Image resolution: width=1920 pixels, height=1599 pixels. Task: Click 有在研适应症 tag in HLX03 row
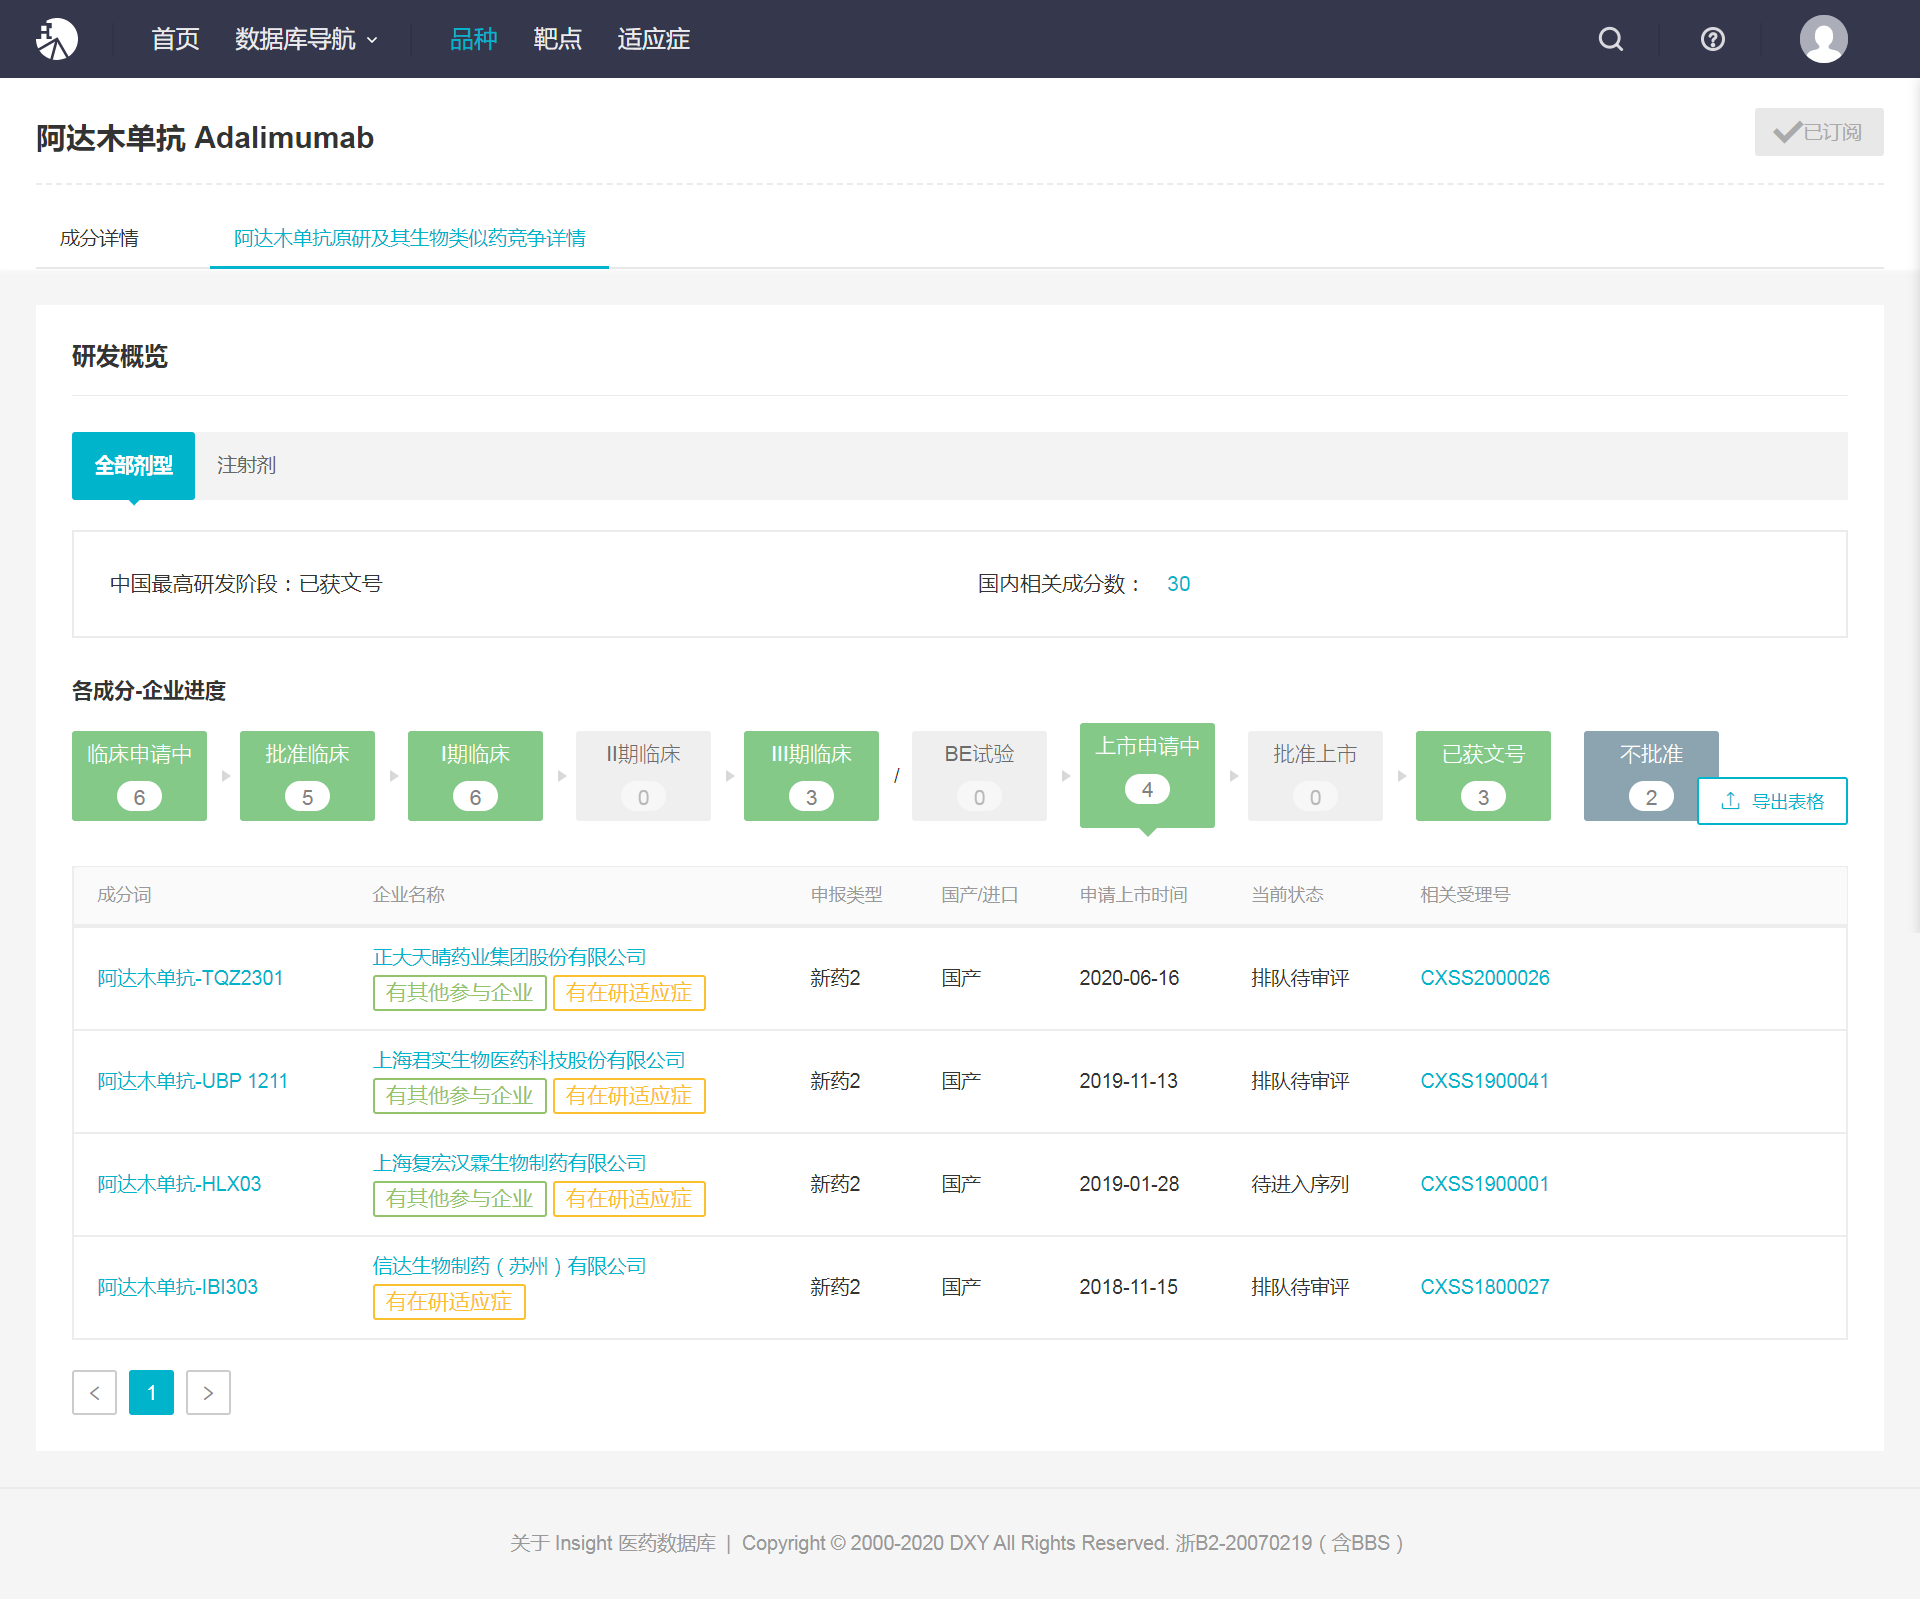tap(629, 1199)
